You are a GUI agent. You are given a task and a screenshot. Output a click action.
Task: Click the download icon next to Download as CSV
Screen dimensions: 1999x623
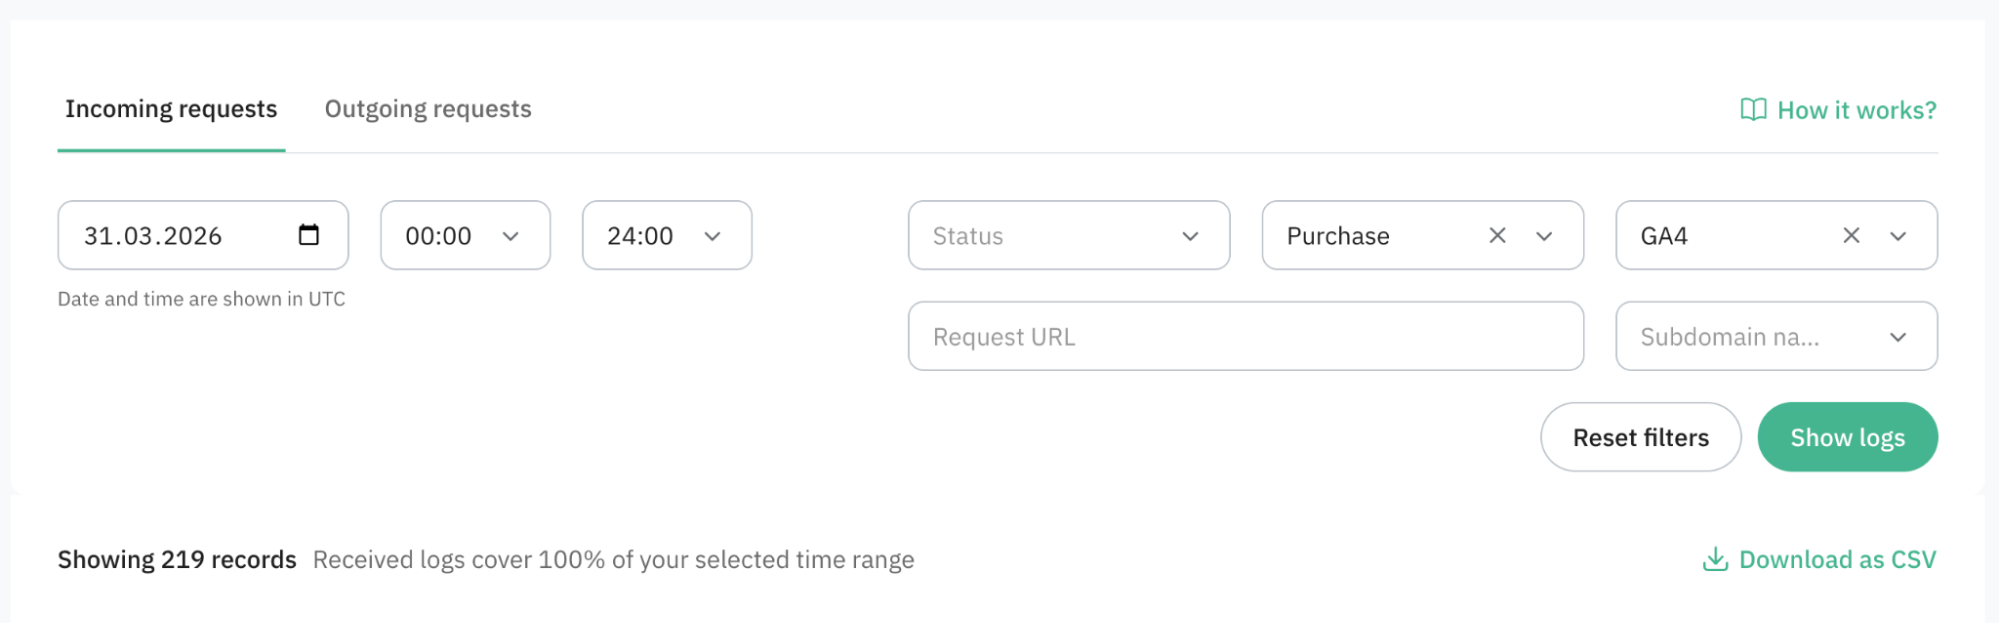click(x=1715, y=559)
